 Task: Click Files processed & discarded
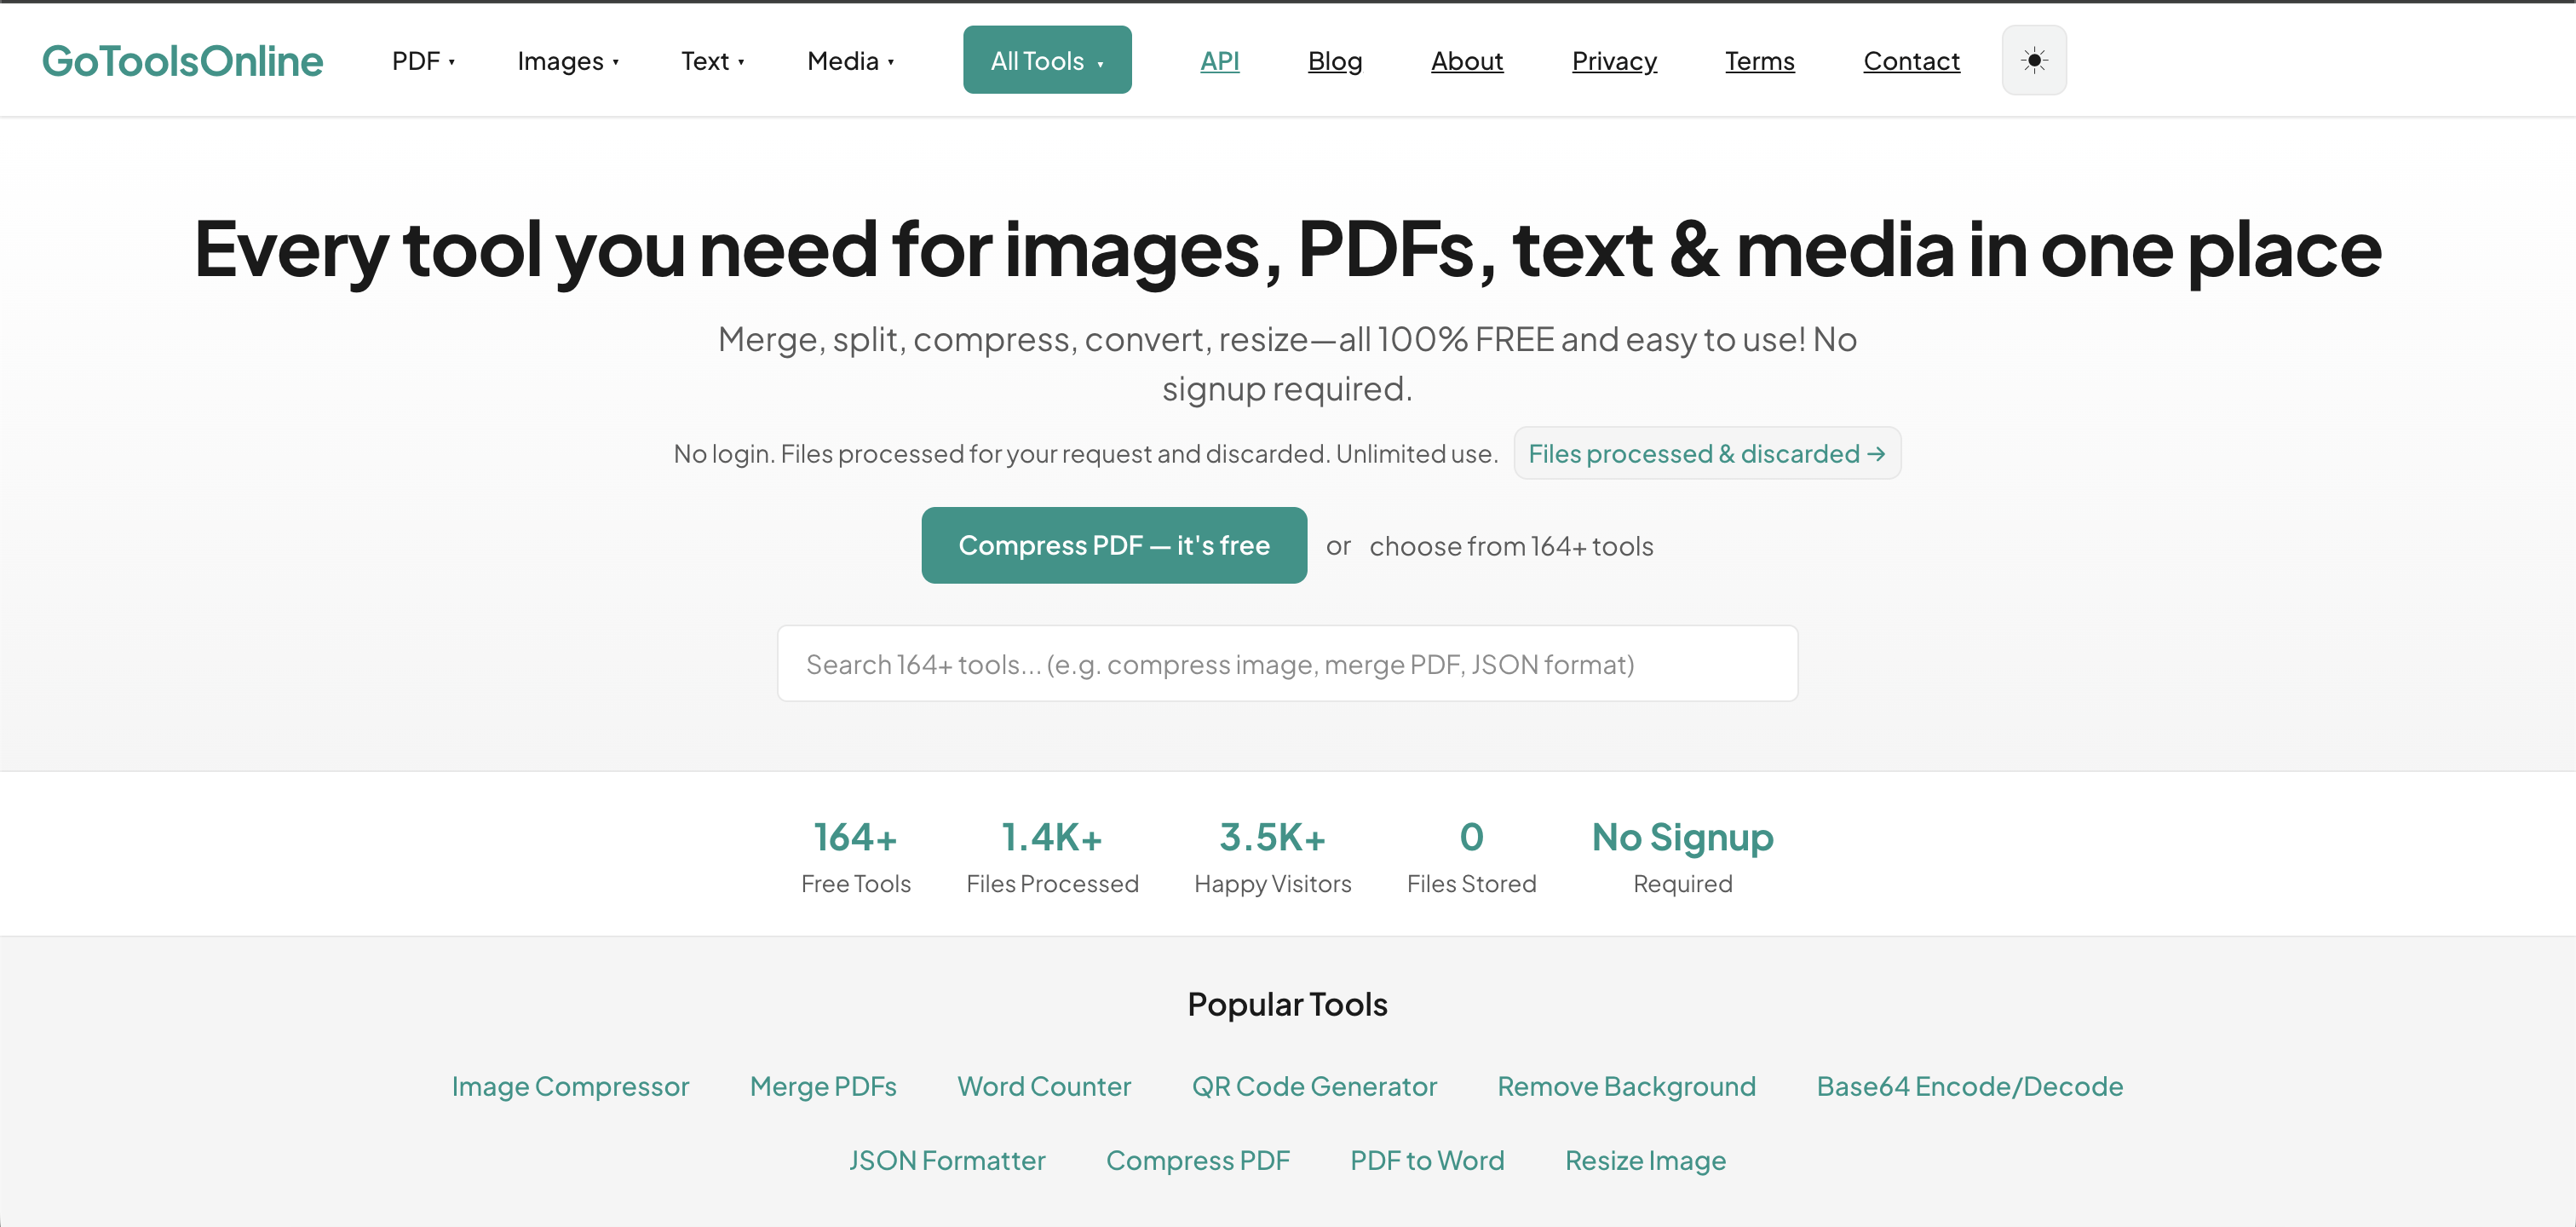pos(1706,453)
